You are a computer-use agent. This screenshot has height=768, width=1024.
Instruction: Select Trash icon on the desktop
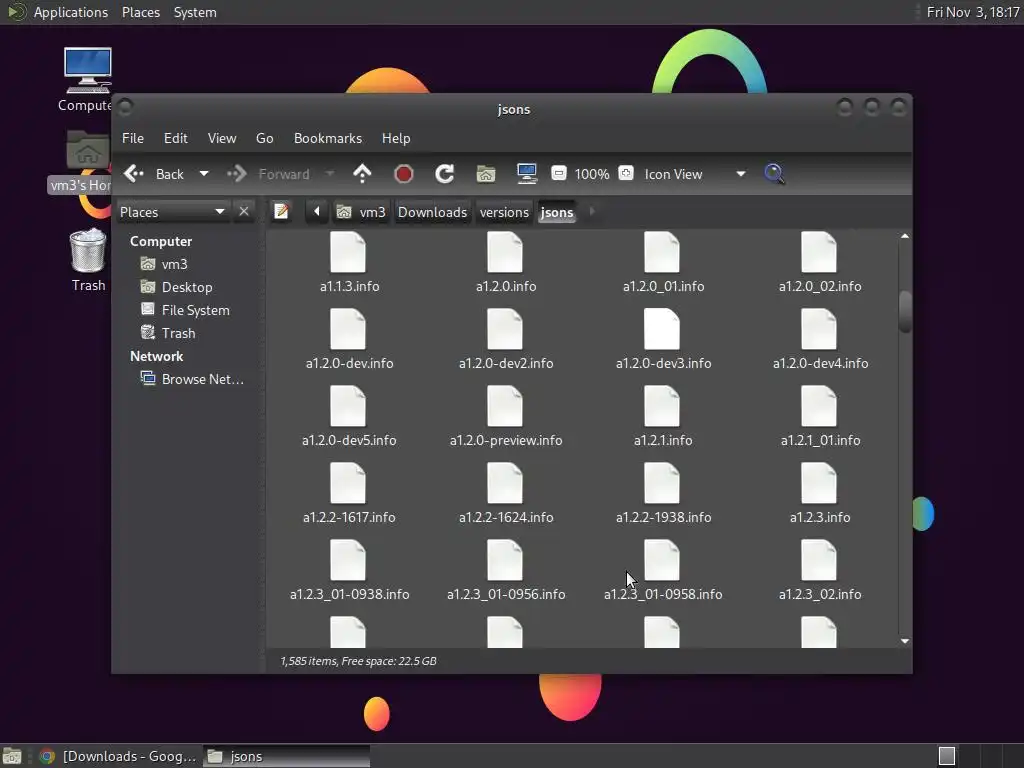tap(88, 260)
